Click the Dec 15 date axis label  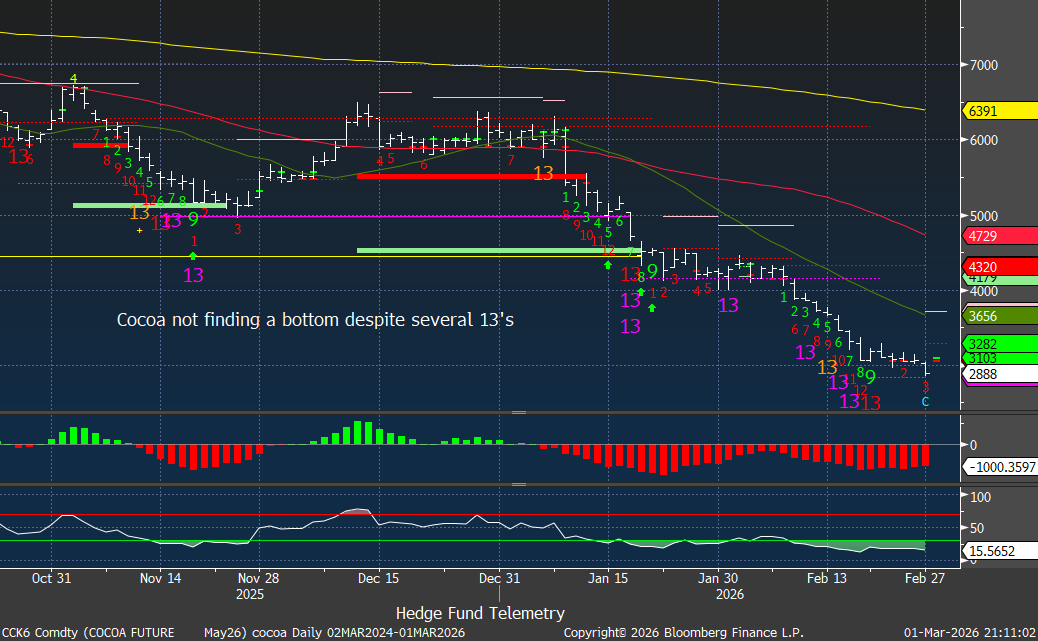pos(379,578)
